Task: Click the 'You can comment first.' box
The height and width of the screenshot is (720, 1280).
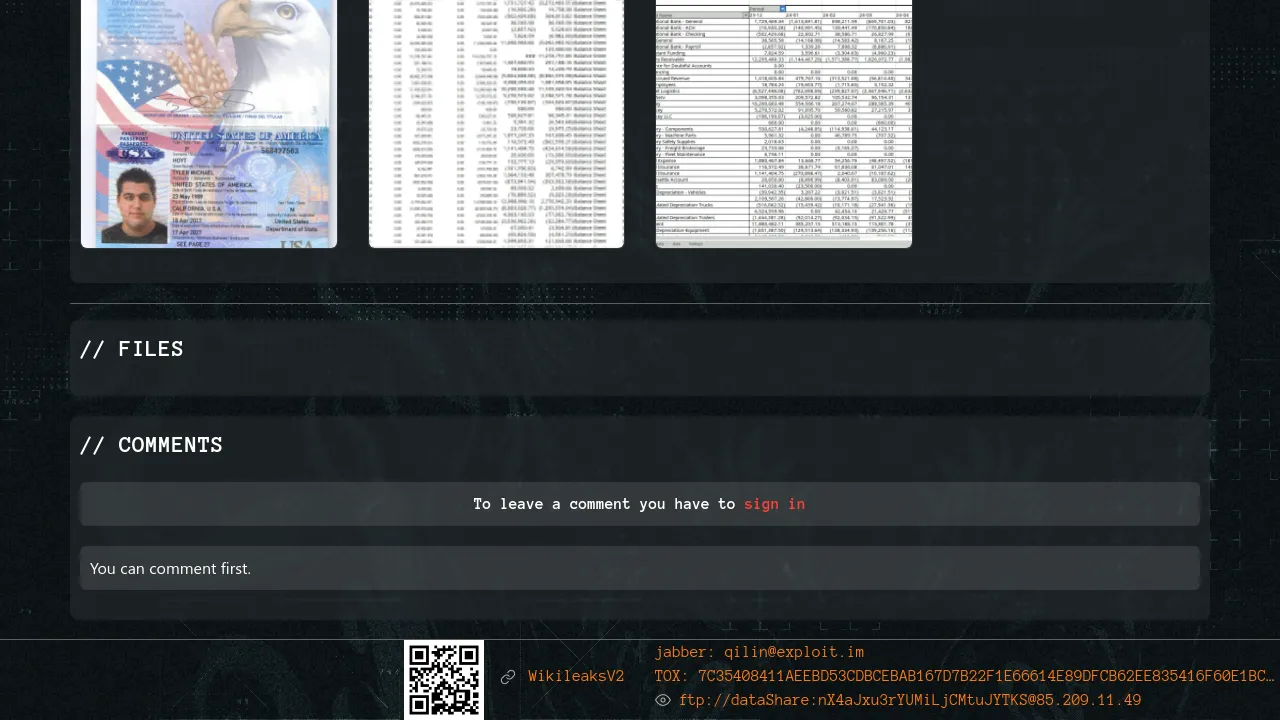Action: [640, 568]
